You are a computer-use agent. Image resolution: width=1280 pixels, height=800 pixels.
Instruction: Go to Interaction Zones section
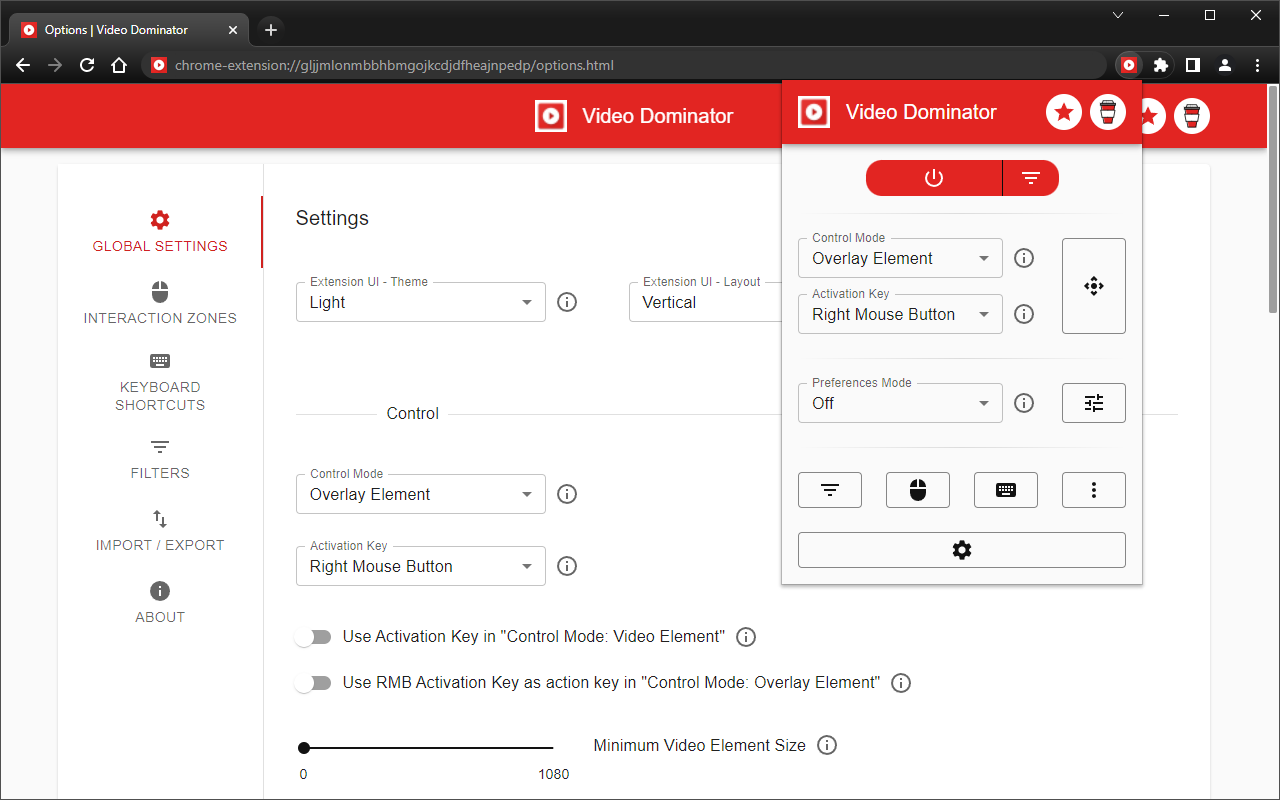click(x=160, y=304)
